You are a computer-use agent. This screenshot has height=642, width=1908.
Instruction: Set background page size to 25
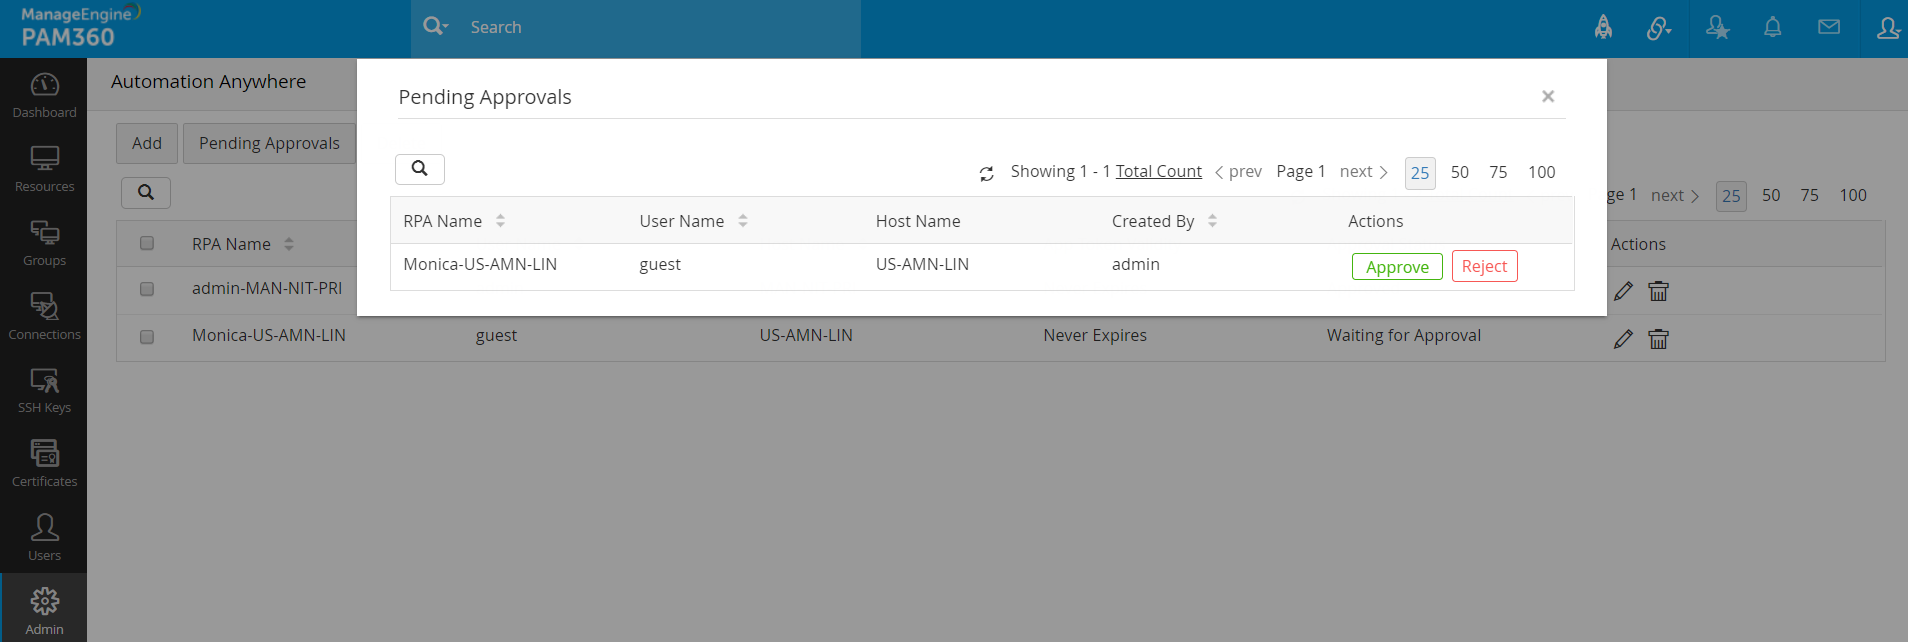tap(1731, 196)
